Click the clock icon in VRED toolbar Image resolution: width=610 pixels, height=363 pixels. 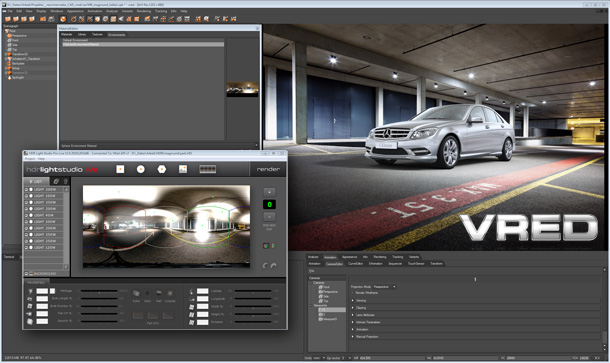105,19
